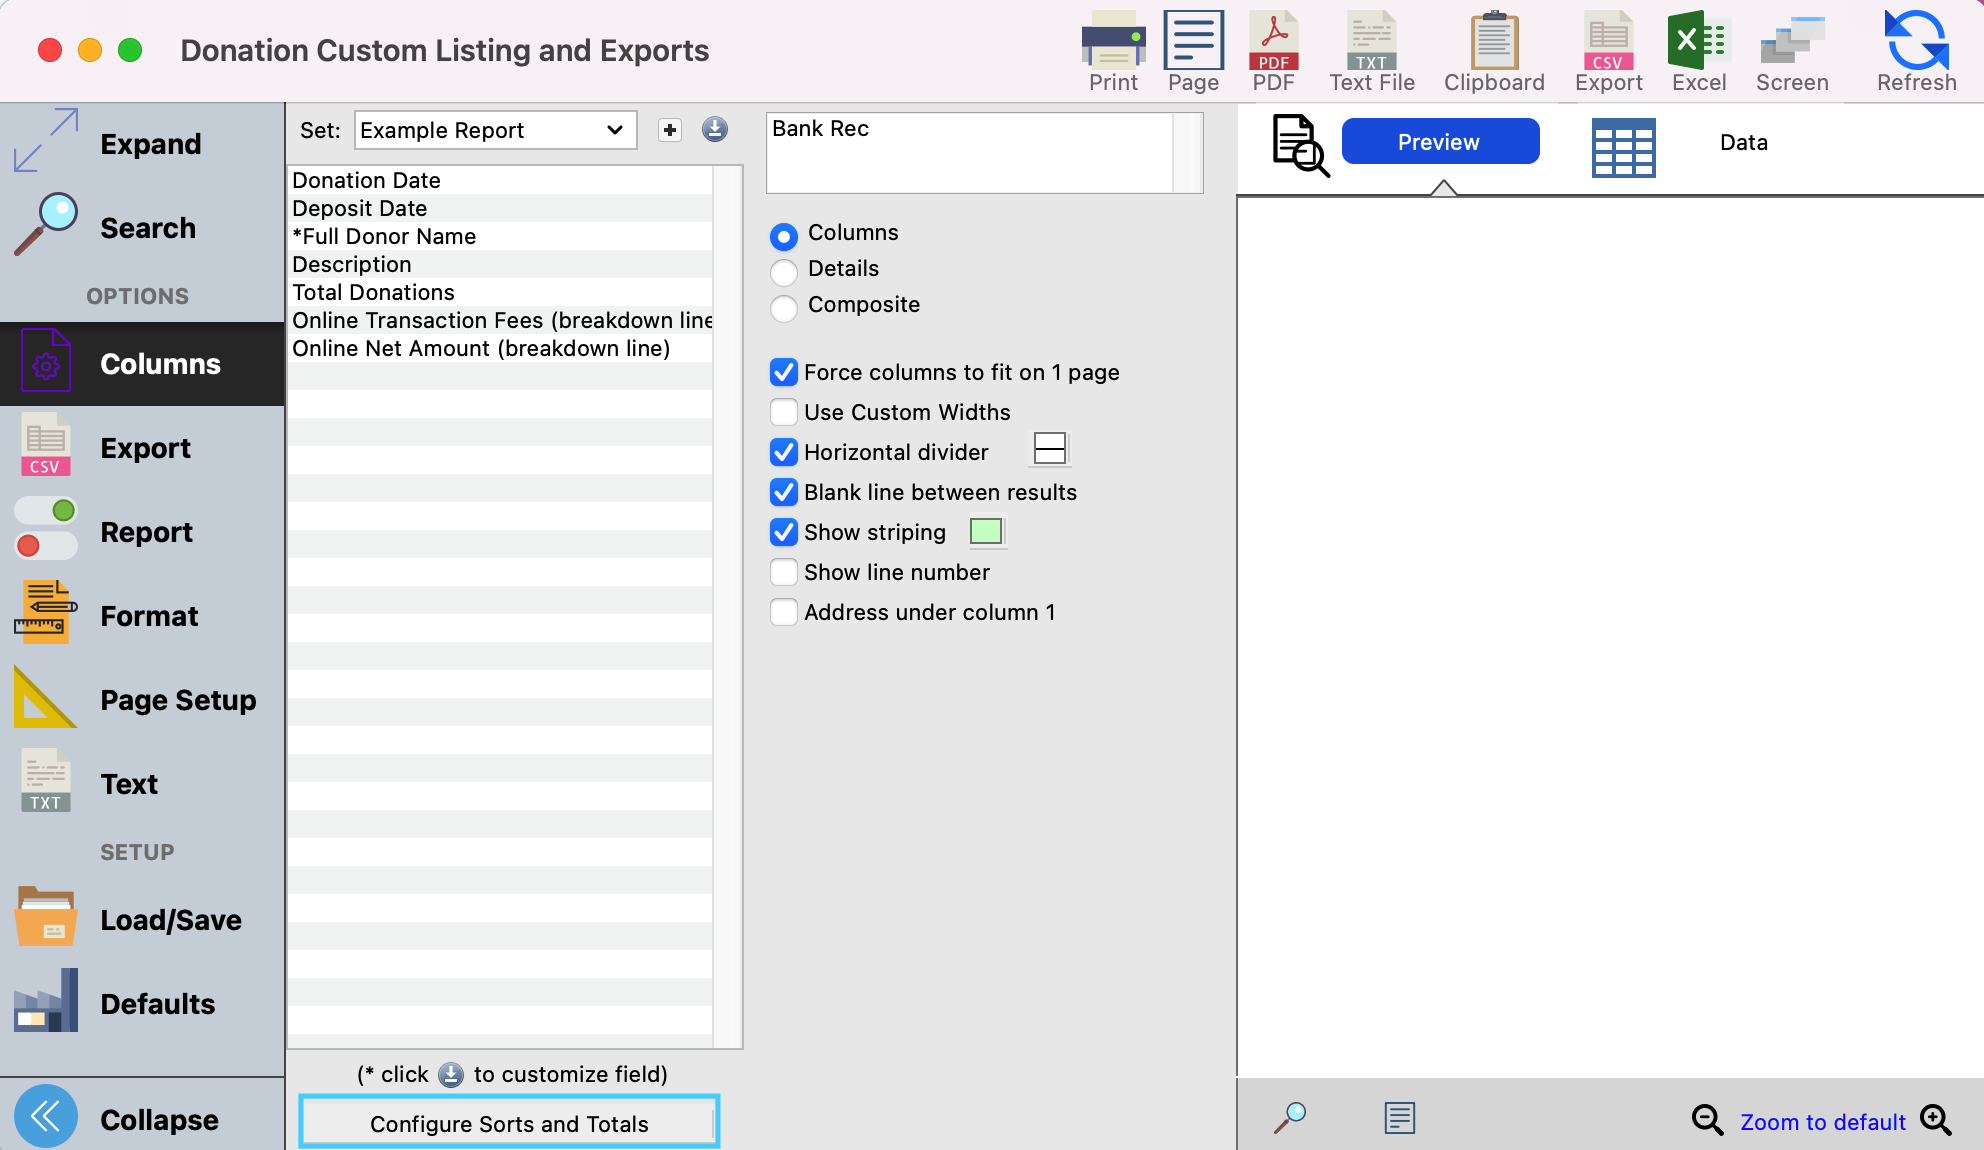Click the plus icon next to Set
Image resolution: width=1984 pixels, height=1150 pixels.
pos(670,130)
